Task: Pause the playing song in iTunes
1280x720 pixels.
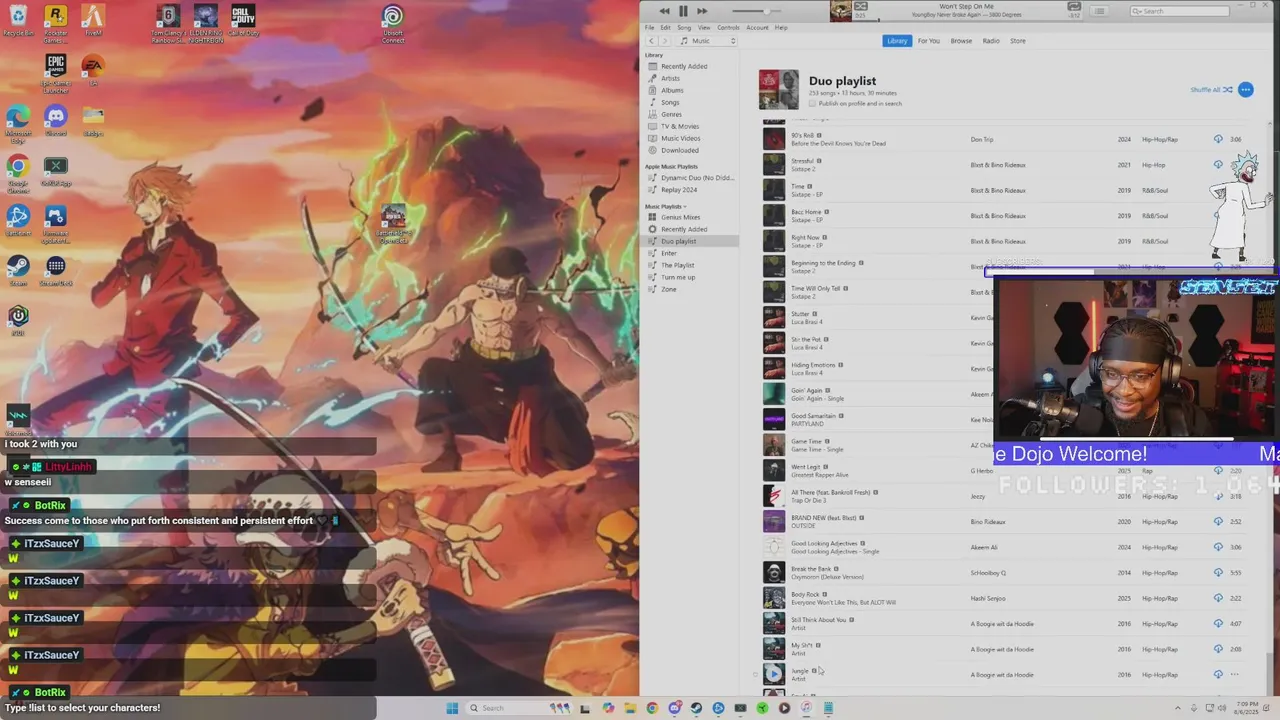Action: coord(683,11)
